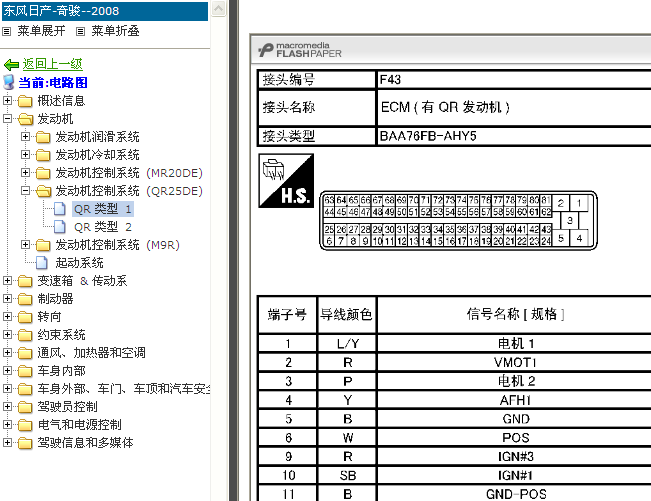Click 菜单展开 to expand all menus
Screen dimensions: 651x501
tap(41, 31)
